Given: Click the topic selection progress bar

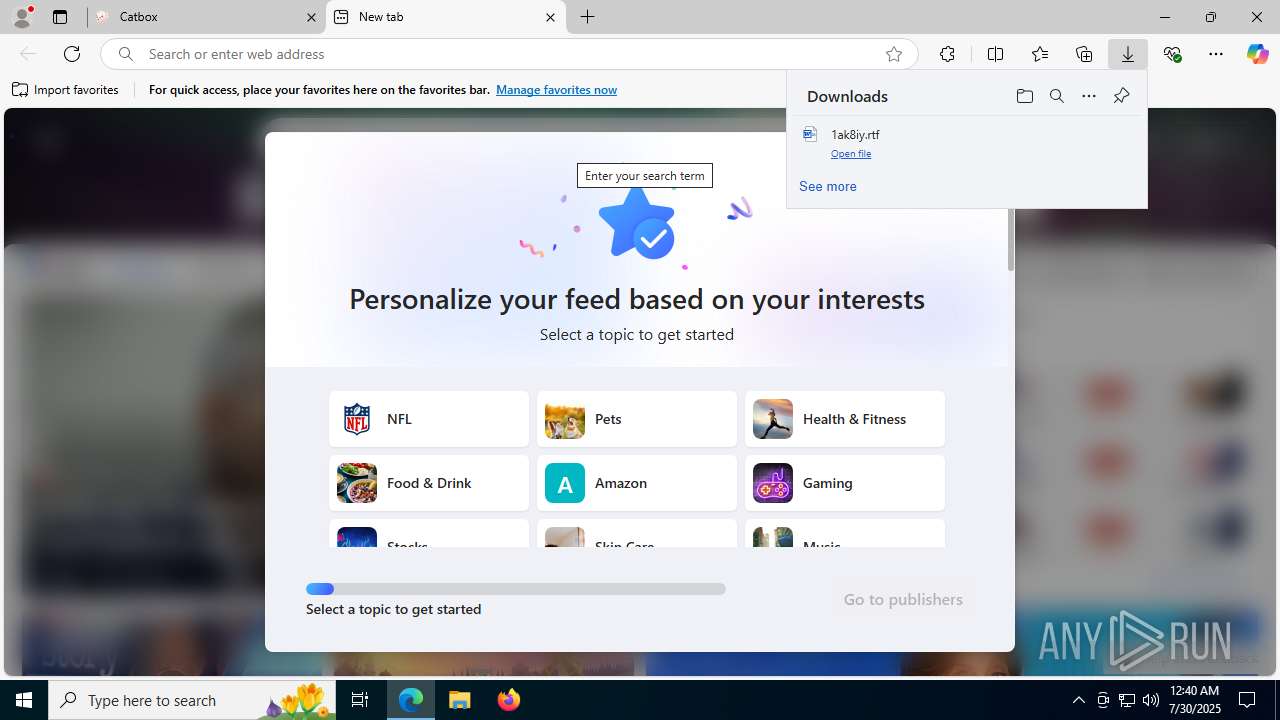Looking at the screenshot, I should (x=516, y=589).
